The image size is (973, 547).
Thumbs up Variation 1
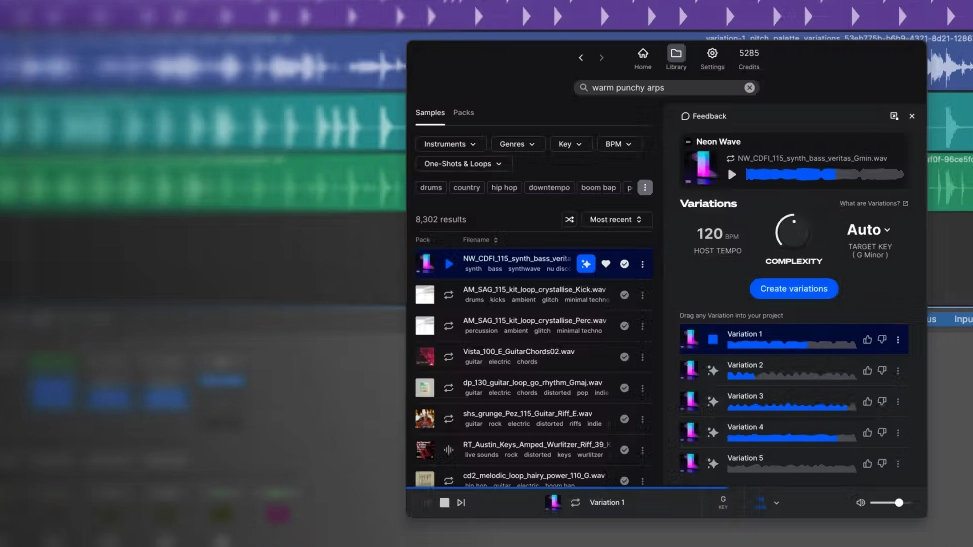[867, 340]
